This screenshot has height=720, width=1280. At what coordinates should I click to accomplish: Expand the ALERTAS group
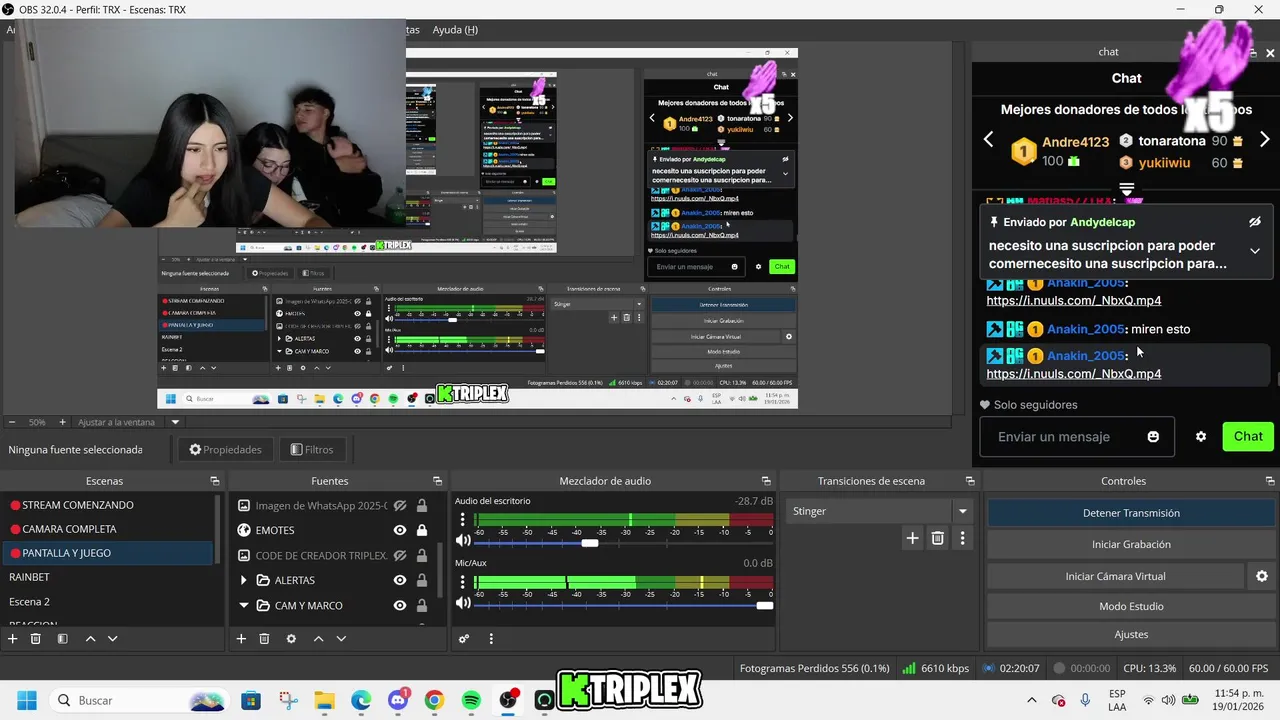[x=244, y=580]
